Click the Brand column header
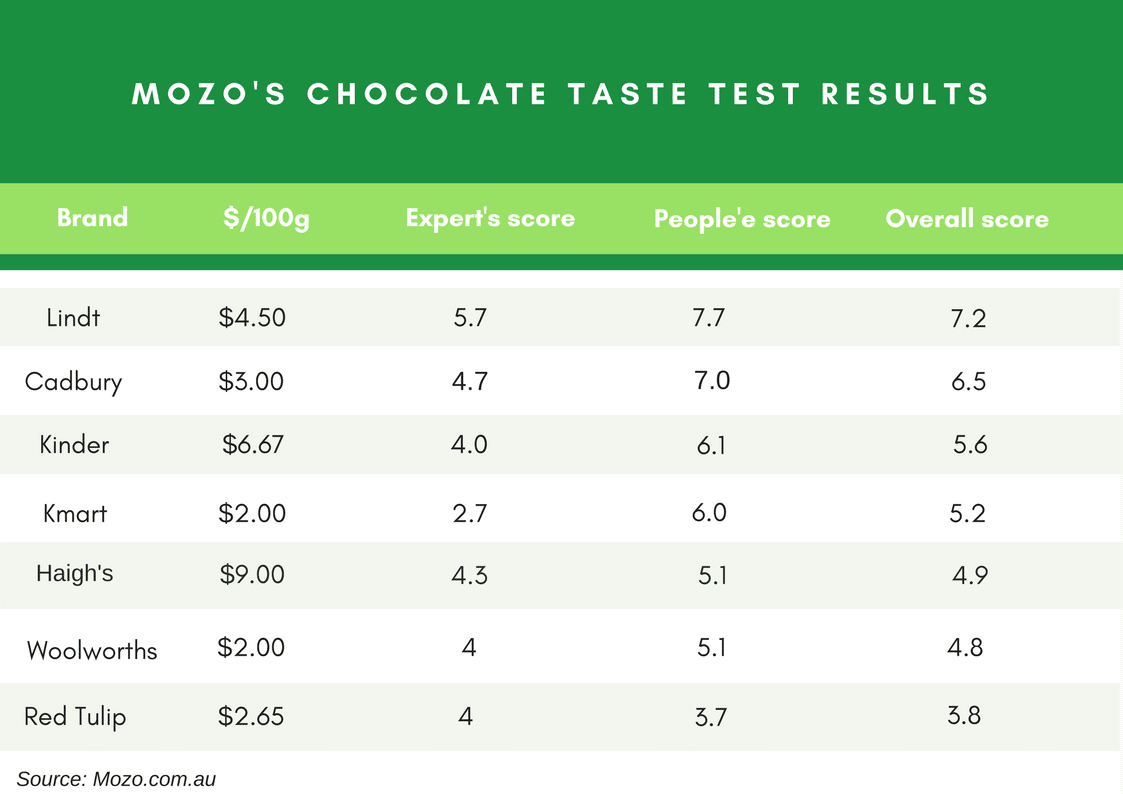Screen dimensions: 1123x794 (92, 217)
